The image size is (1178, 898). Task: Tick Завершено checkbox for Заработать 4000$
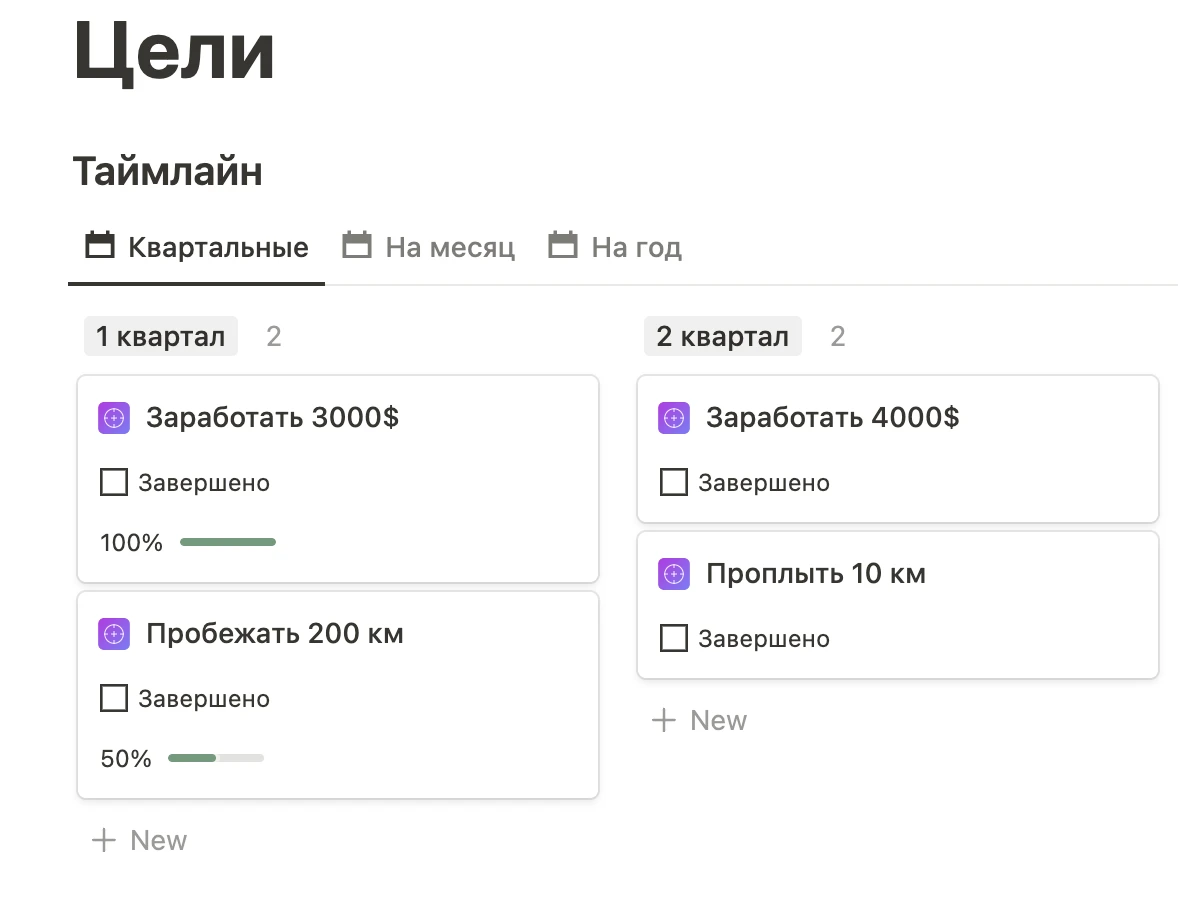(674, 483)
